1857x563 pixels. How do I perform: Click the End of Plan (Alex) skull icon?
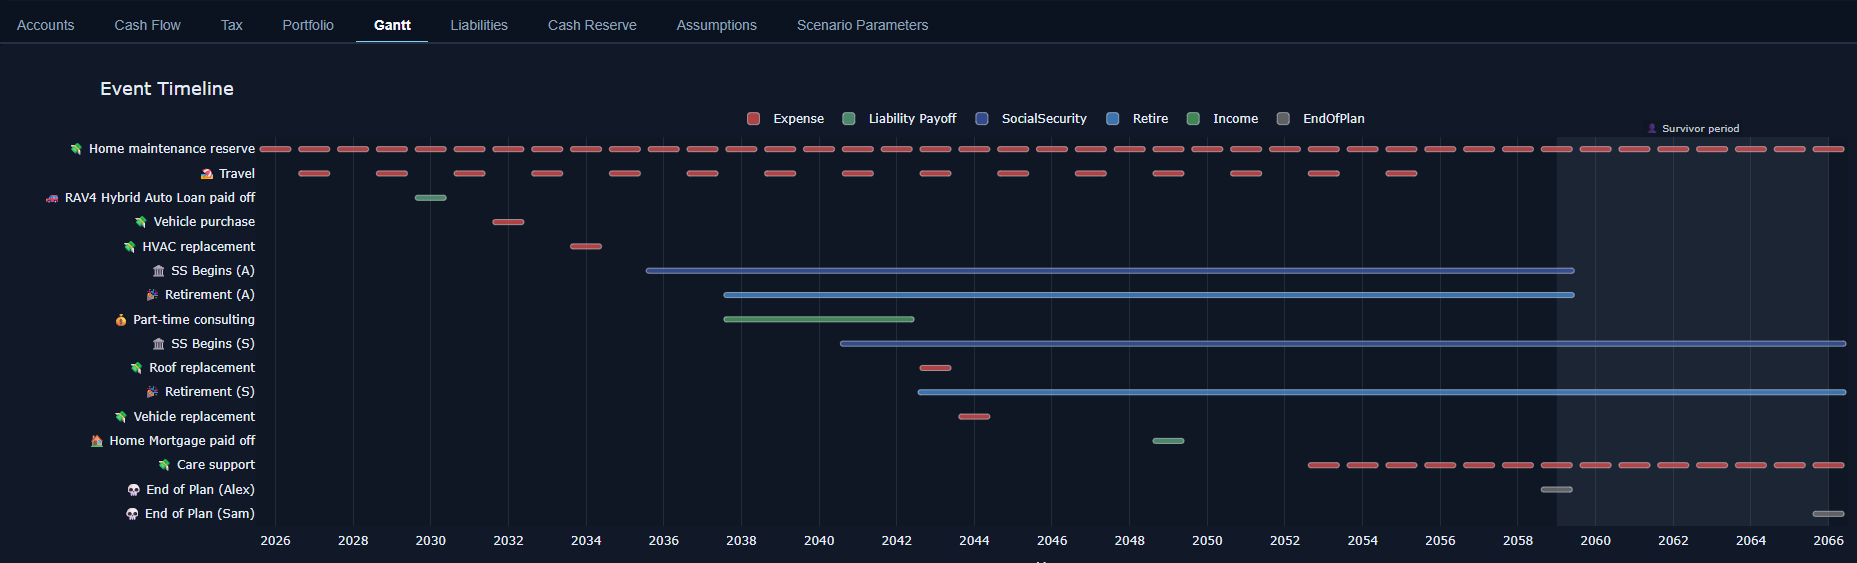tap(133, 490)
